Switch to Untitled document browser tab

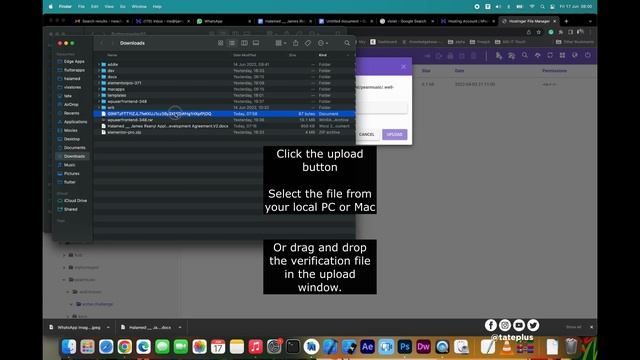tap(345, 21)
